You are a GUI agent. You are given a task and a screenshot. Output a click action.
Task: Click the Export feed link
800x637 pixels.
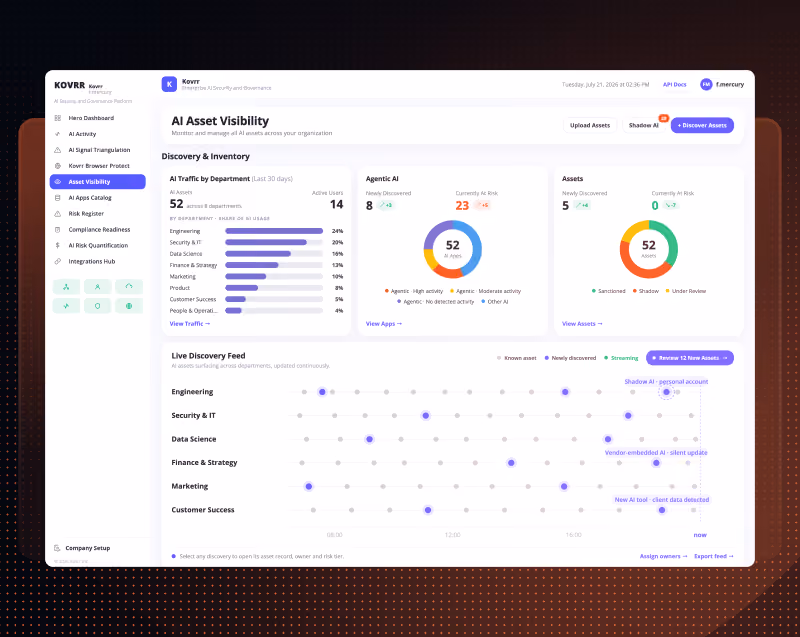[x=714, y=556]
